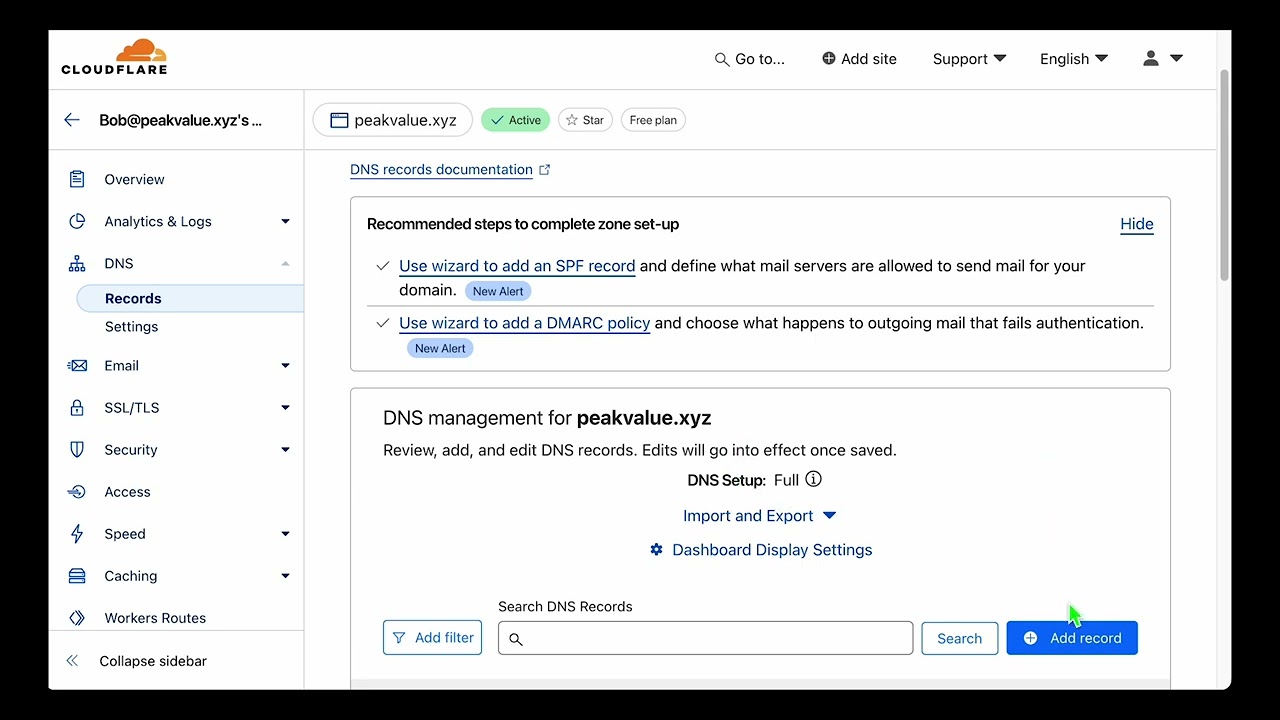This screenshot has height=720, width=1280.
Task: Click the Add filter button
Action: coord(432,638)
